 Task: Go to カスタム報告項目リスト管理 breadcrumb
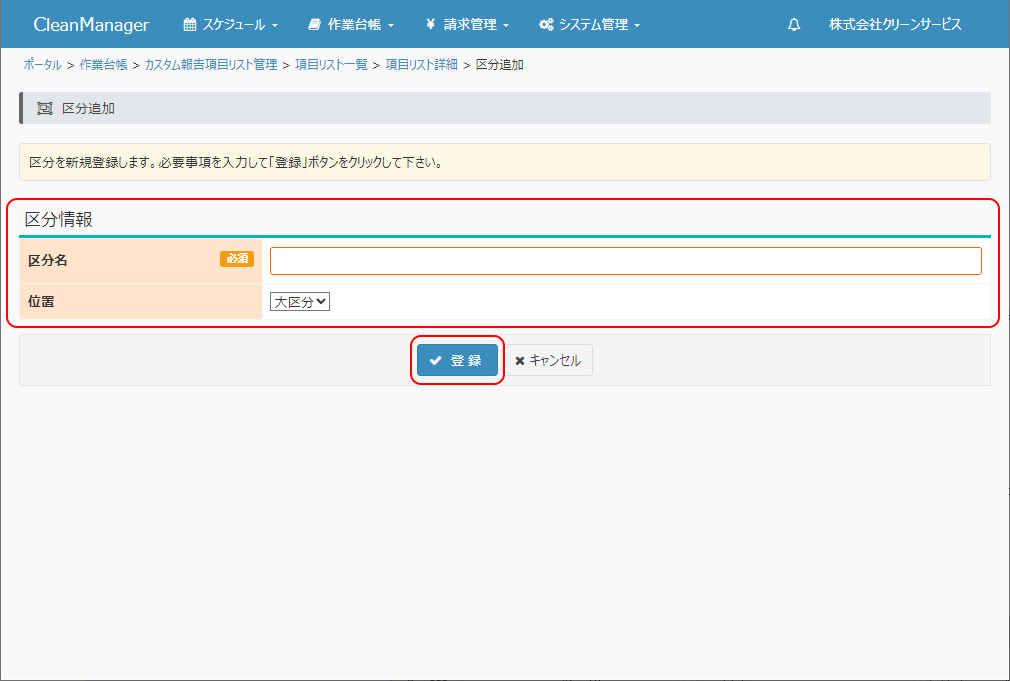211,64
